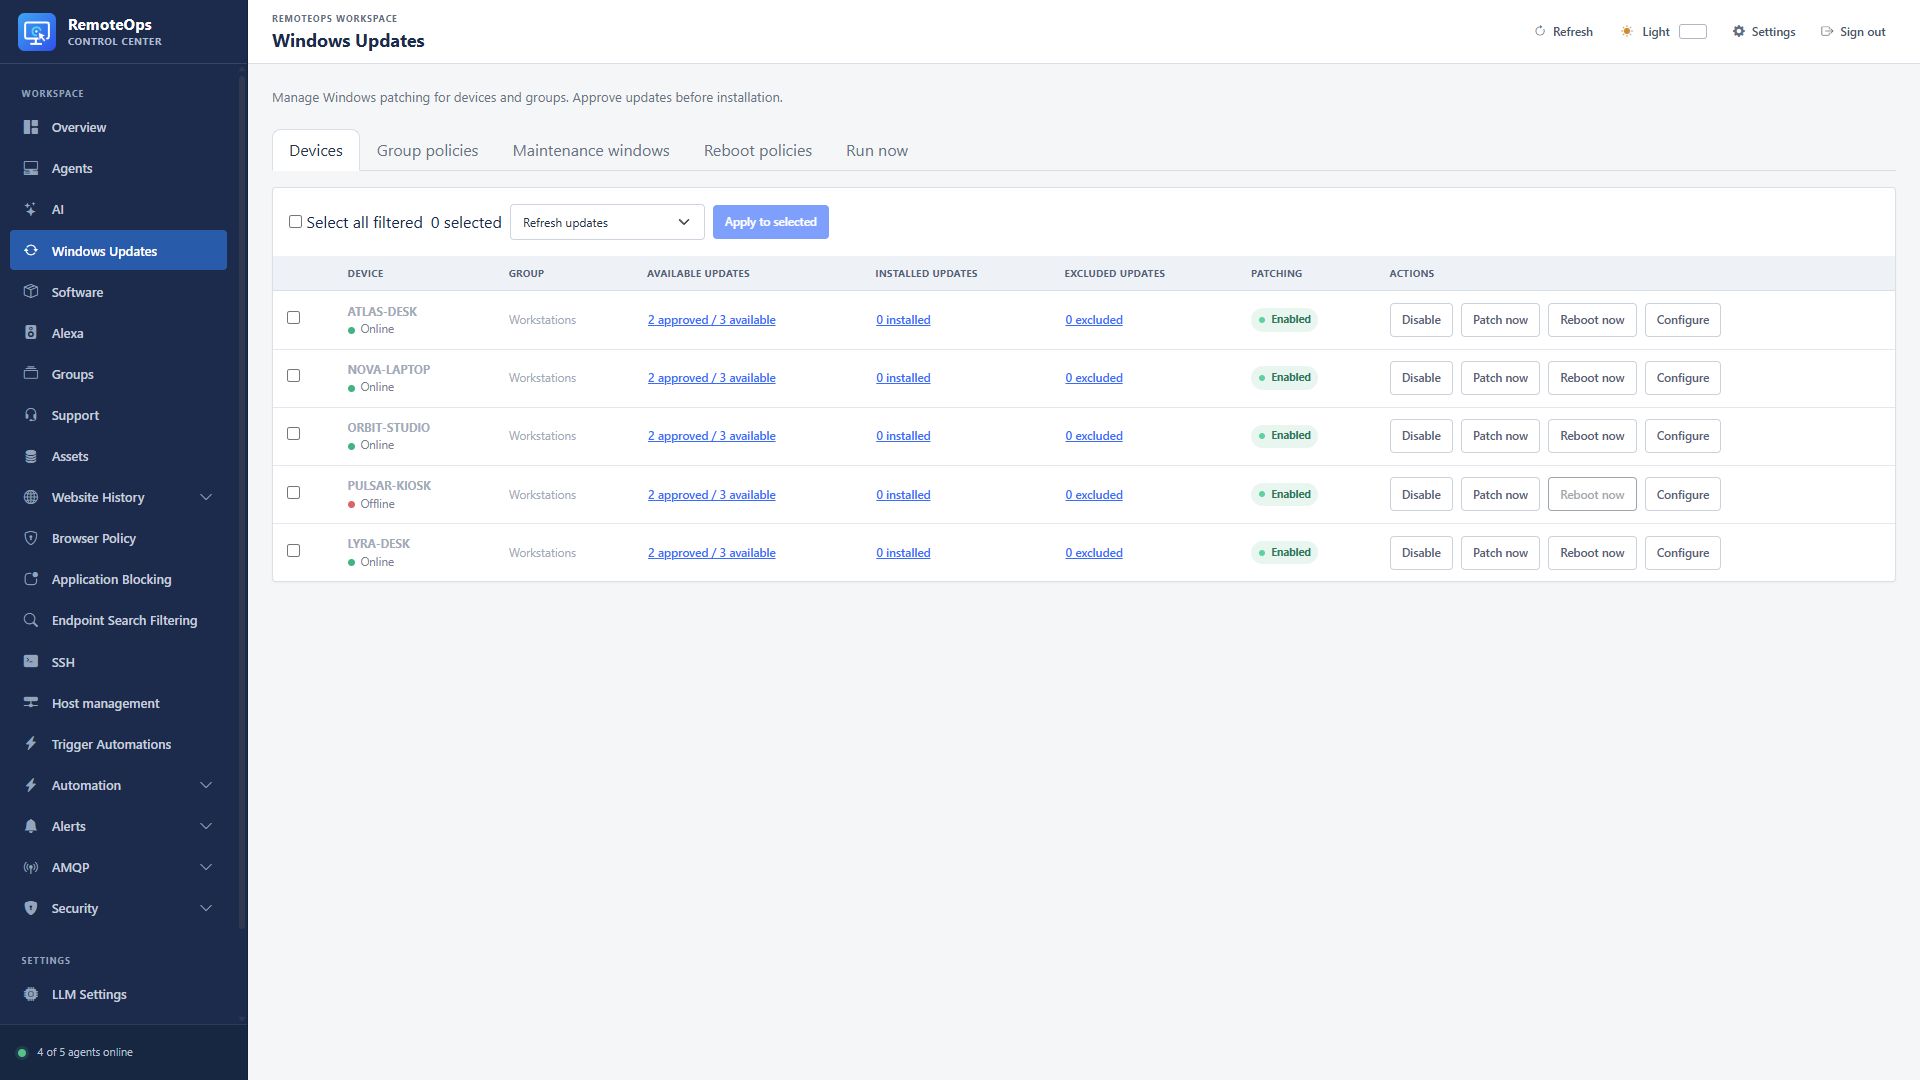This screenshot has height=1080, width=1920.
Task: Click the Endpoint Search Filtering magnifier icon
Action: point(31,620)
